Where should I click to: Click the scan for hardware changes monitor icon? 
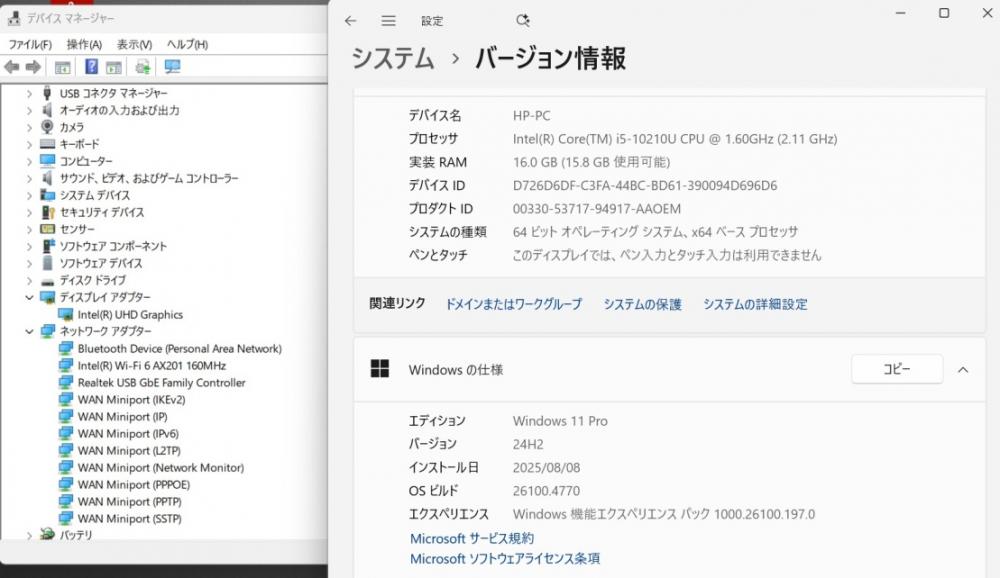[x=172, y=66]
